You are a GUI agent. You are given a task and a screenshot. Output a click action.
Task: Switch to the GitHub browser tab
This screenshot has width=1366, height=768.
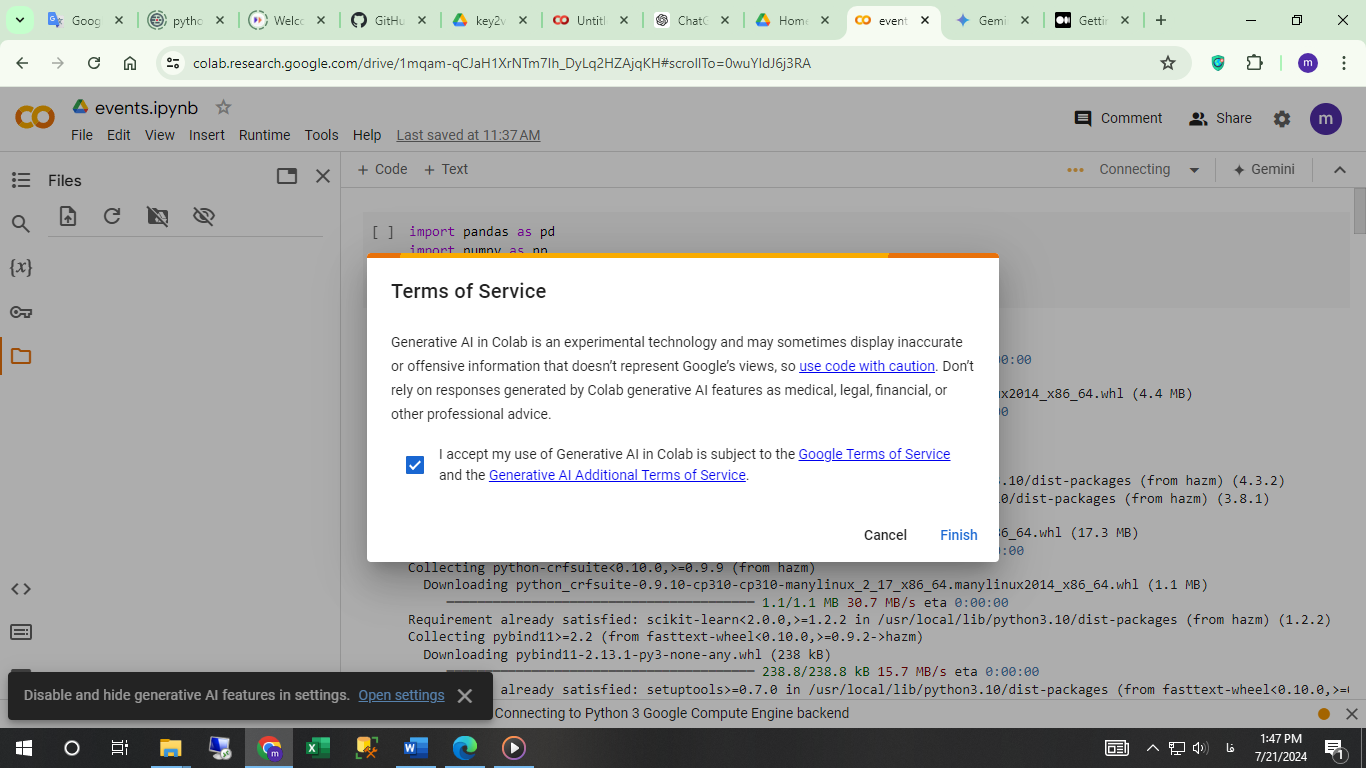coord(391,20)
